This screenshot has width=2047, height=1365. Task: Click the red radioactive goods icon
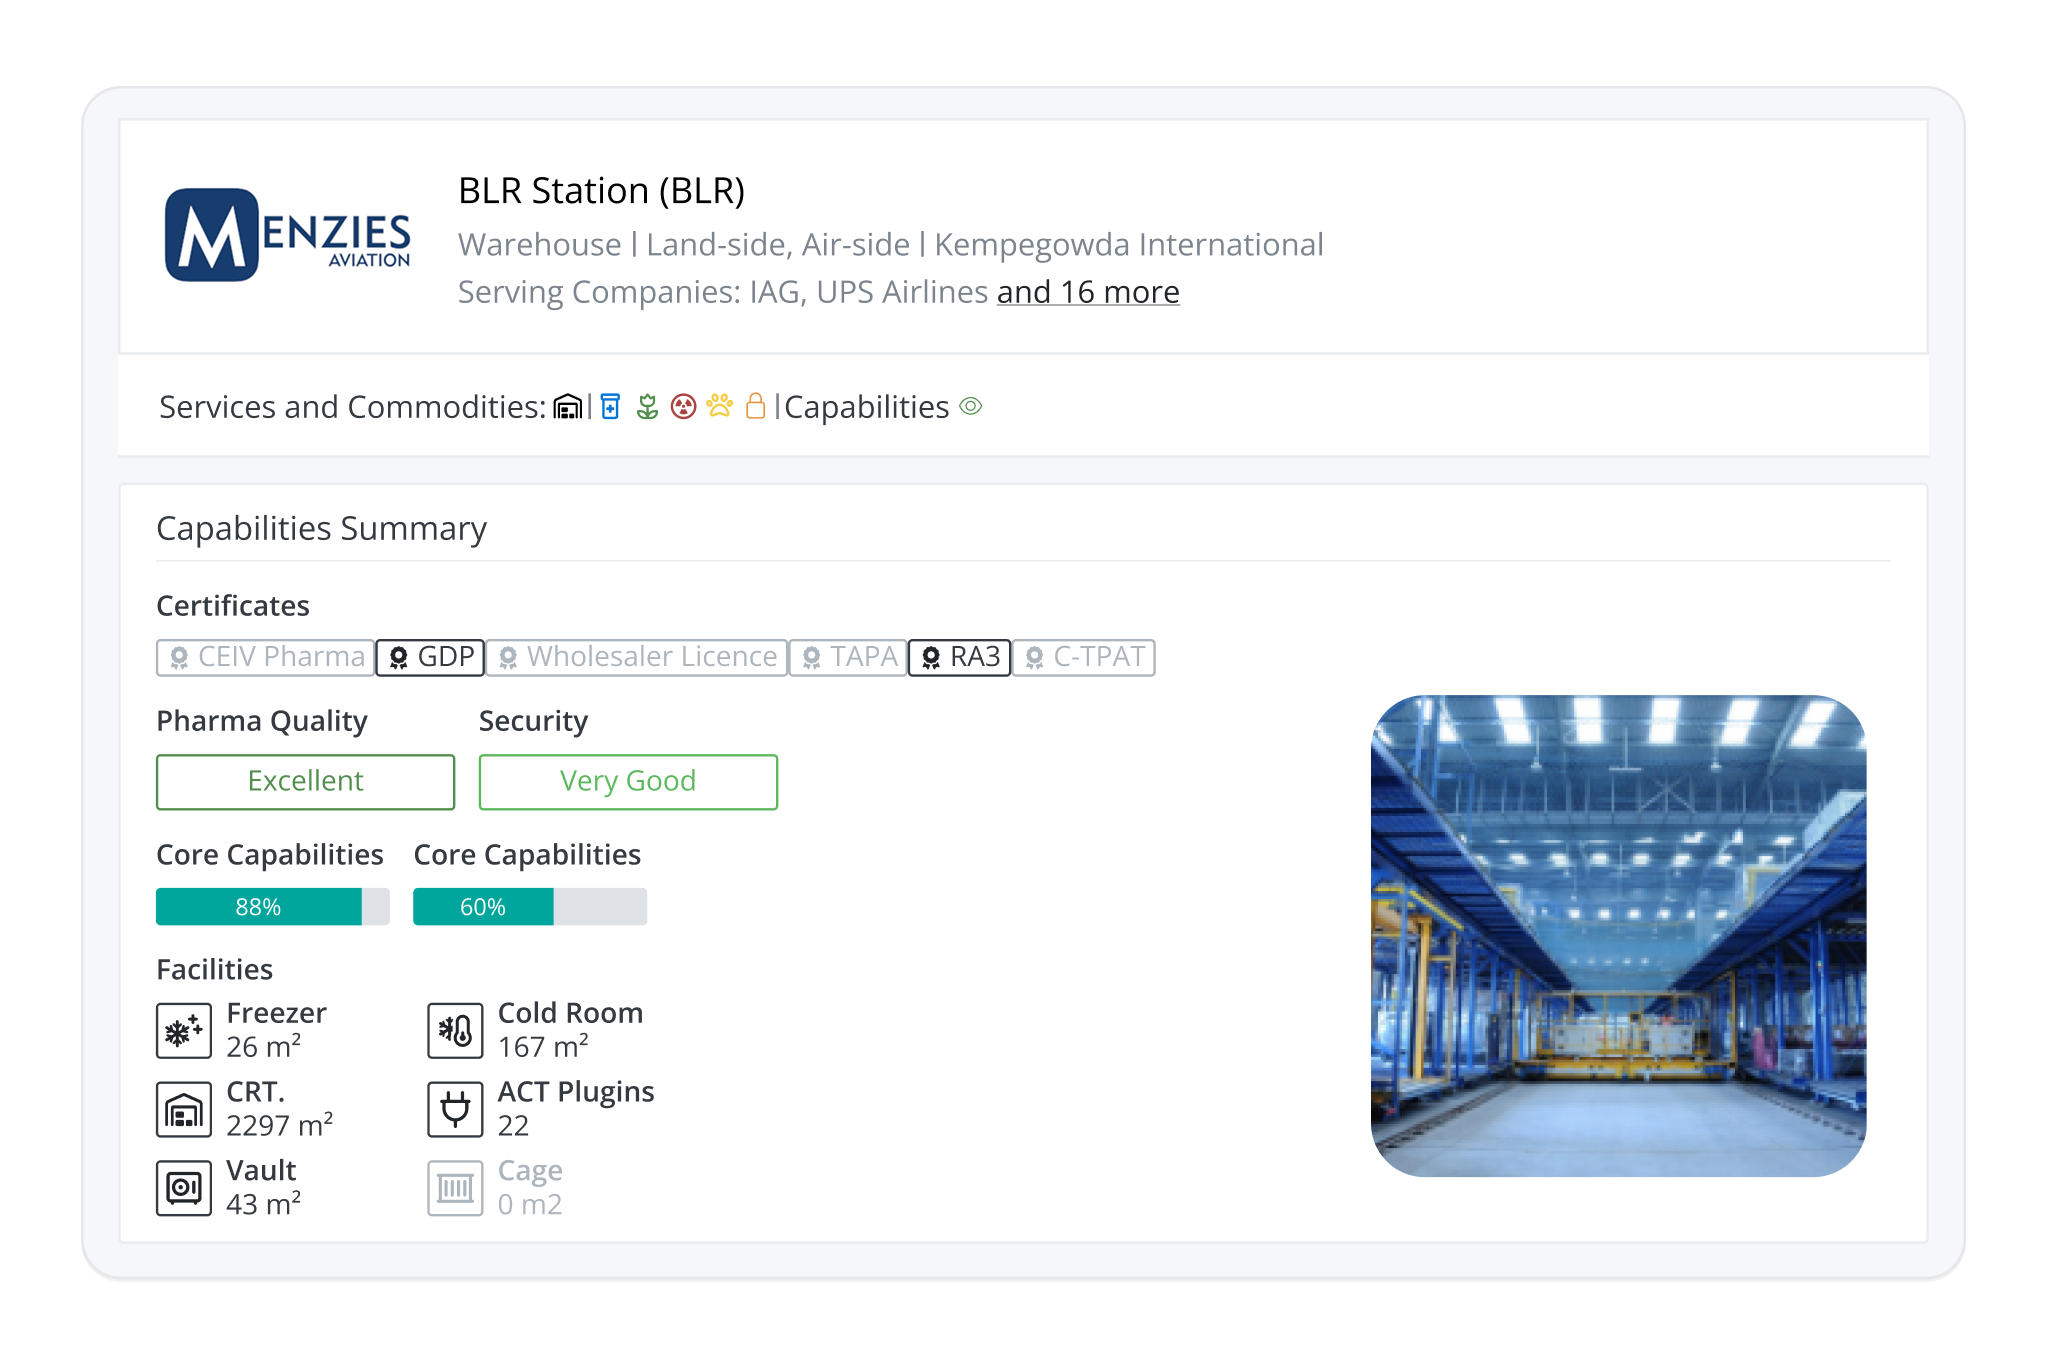(683, 407)
